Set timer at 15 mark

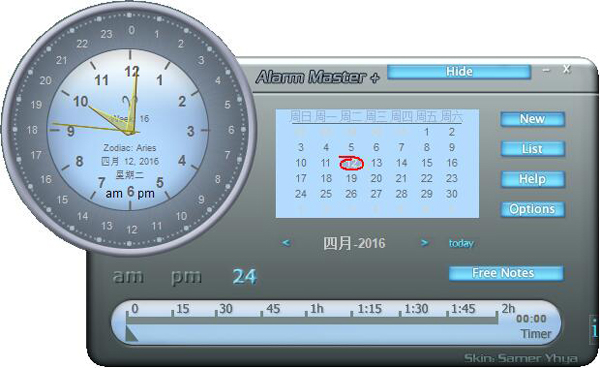coord(183,309)
